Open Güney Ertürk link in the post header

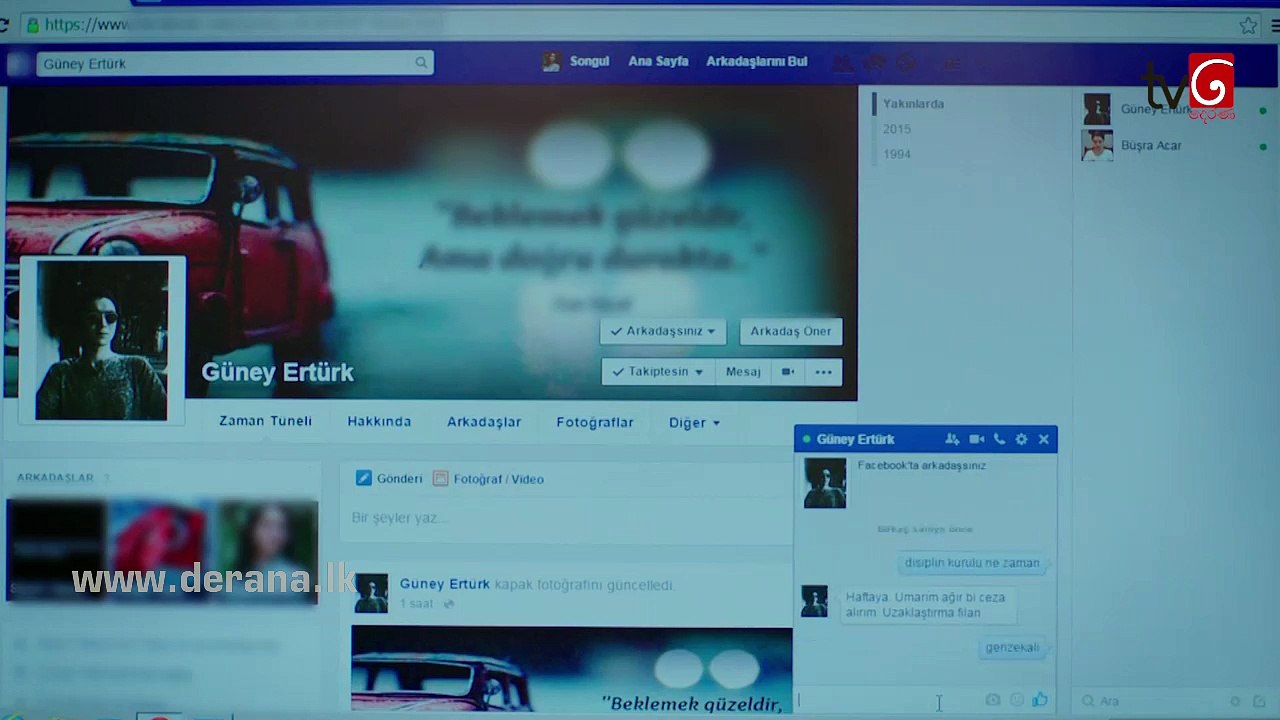445,584
